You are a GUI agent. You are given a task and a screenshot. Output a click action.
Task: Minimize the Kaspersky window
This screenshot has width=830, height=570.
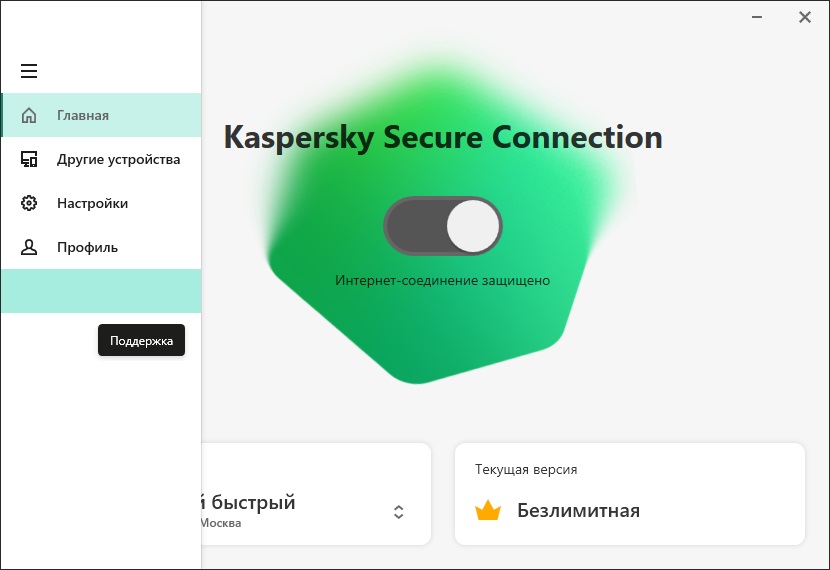pos(757,17)
